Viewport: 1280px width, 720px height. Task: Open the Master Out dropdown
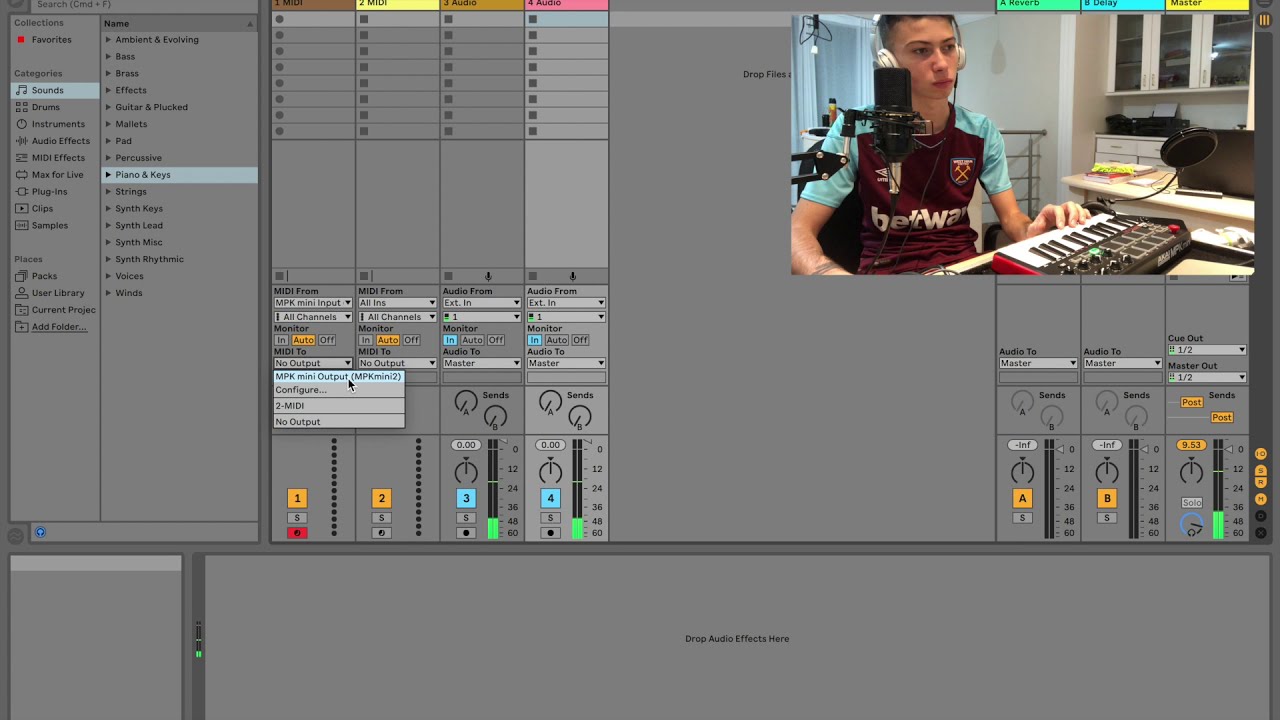tap(1207, 377)
